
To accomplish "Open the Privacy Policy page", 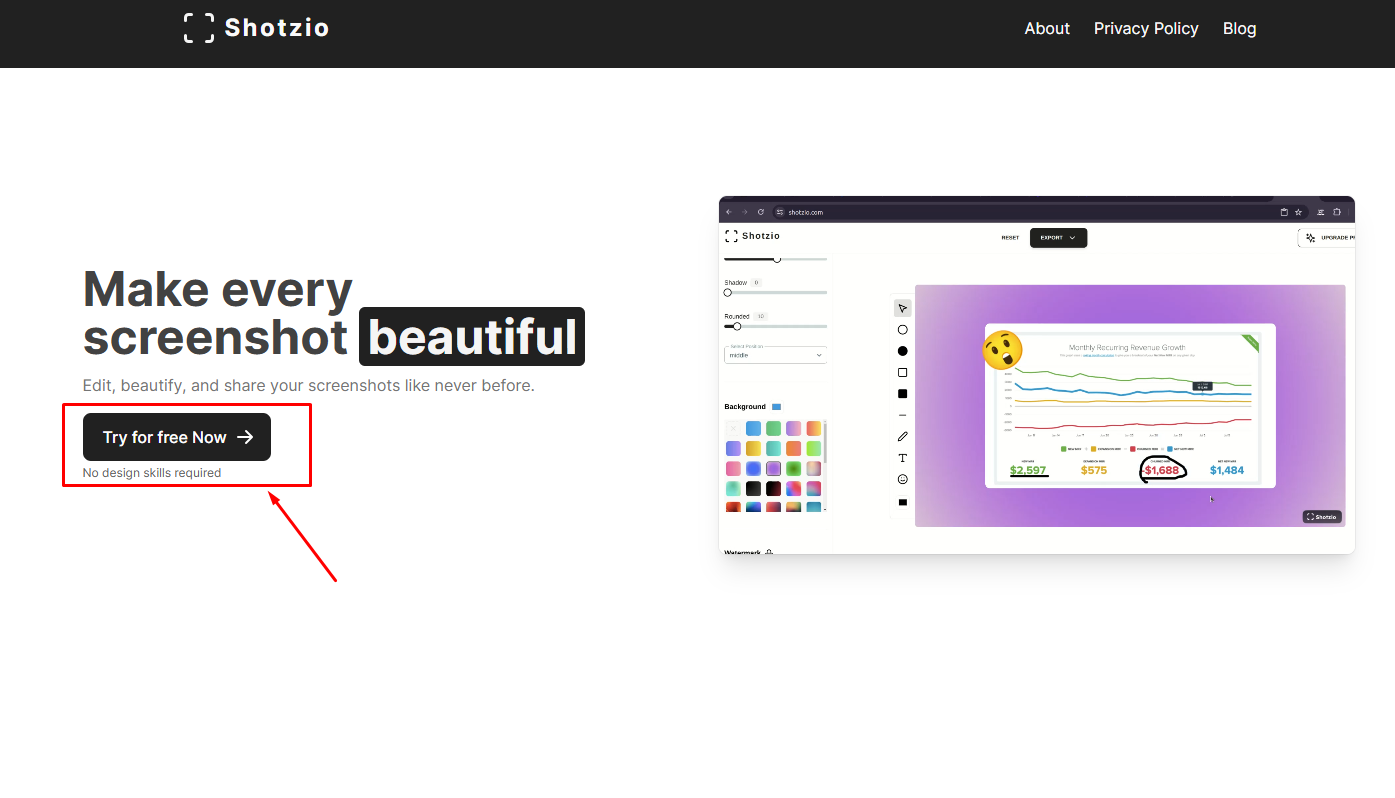I will click(1146, 28).
